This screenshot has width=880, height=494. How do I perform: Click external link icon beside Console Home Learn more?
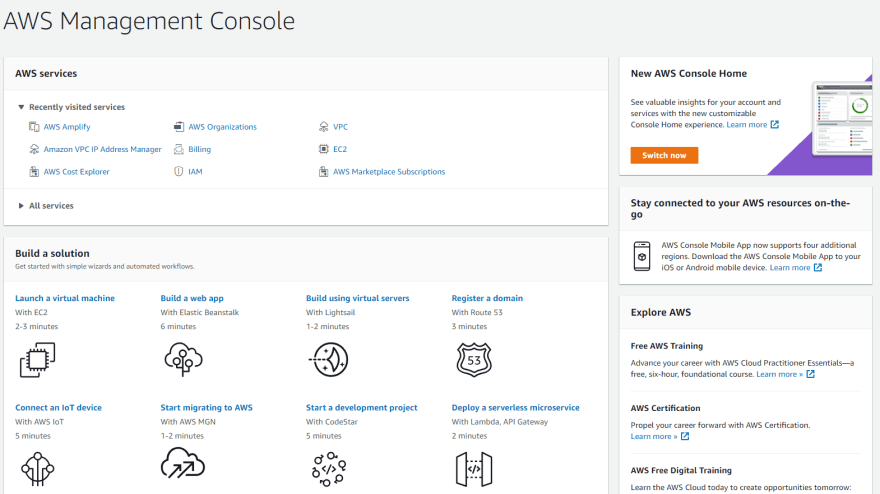774,125
